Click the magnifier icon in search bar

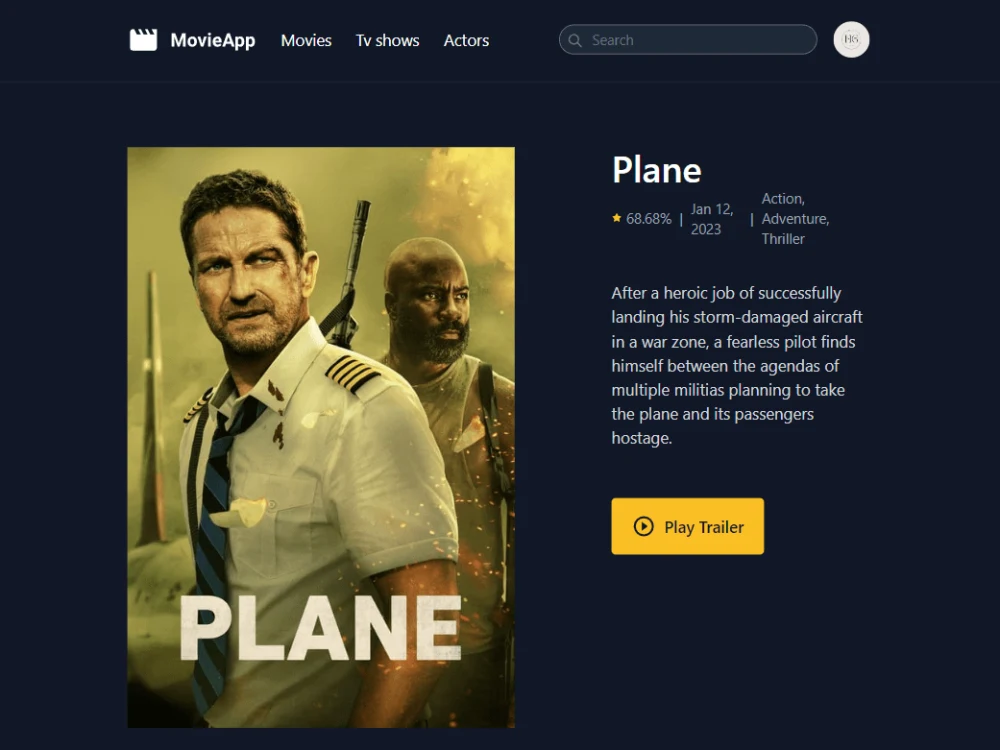(x=575, y=40)
